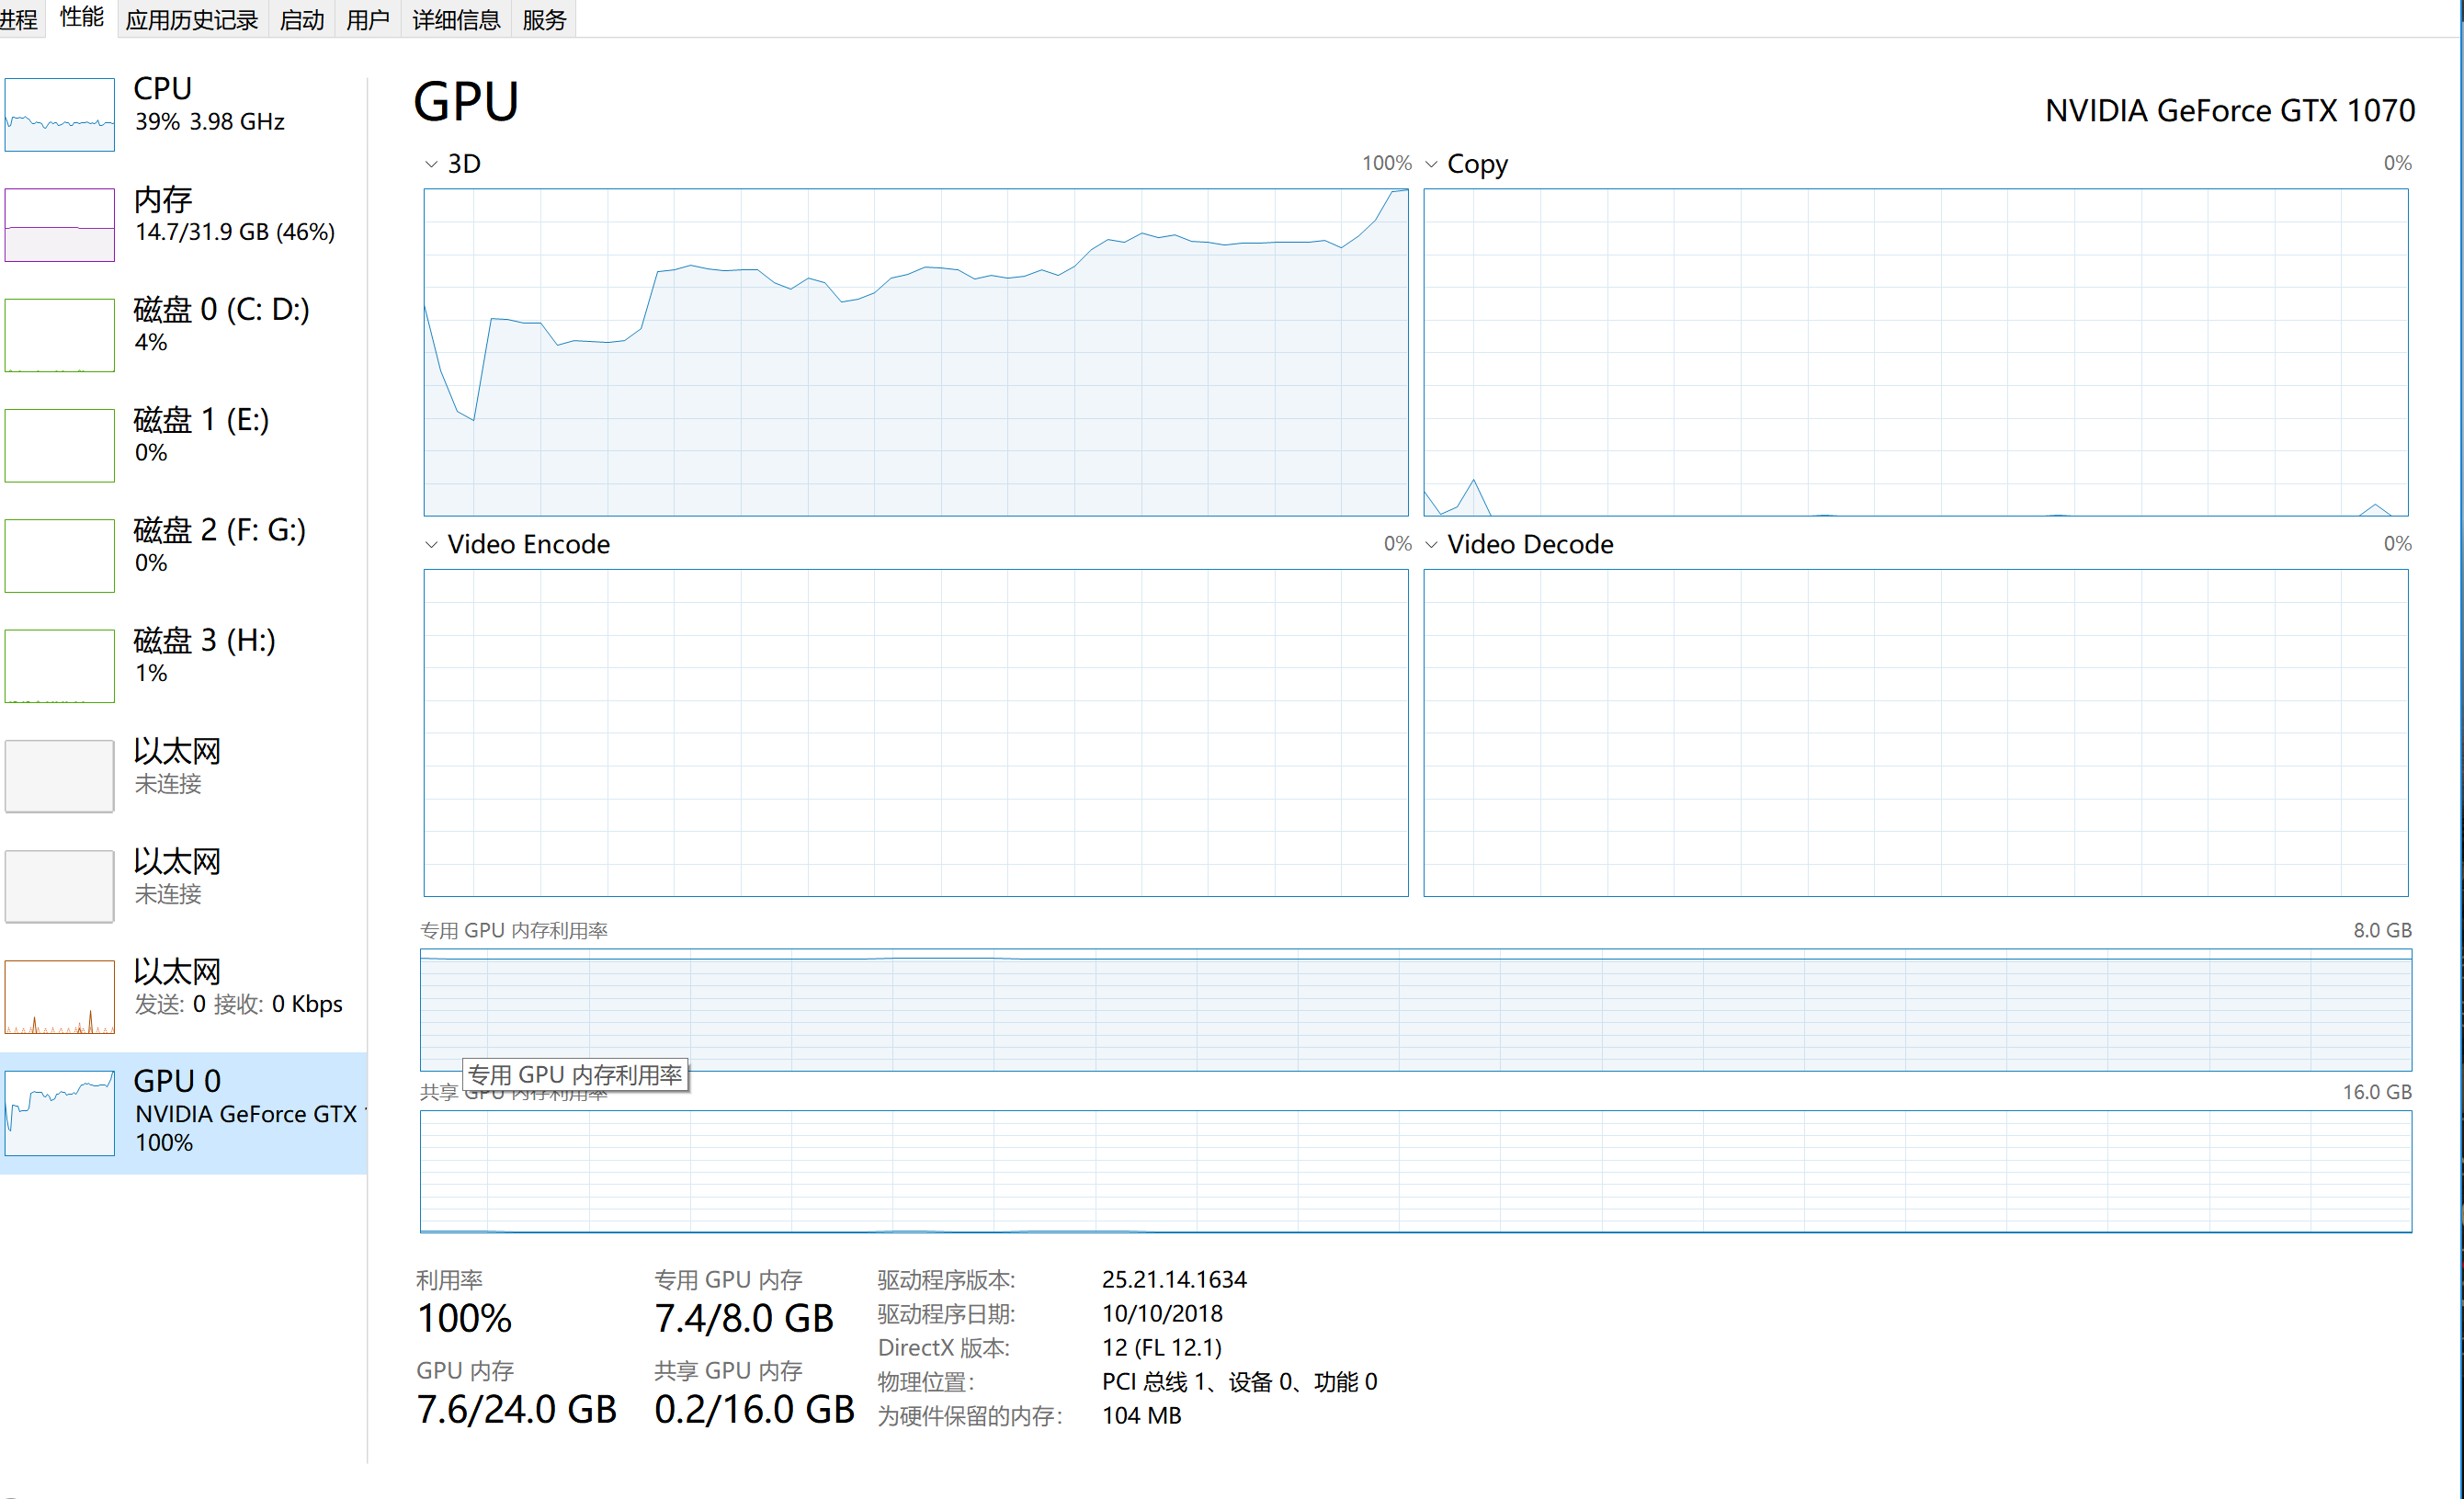Switch to the 进程 tab

(18, 20)
